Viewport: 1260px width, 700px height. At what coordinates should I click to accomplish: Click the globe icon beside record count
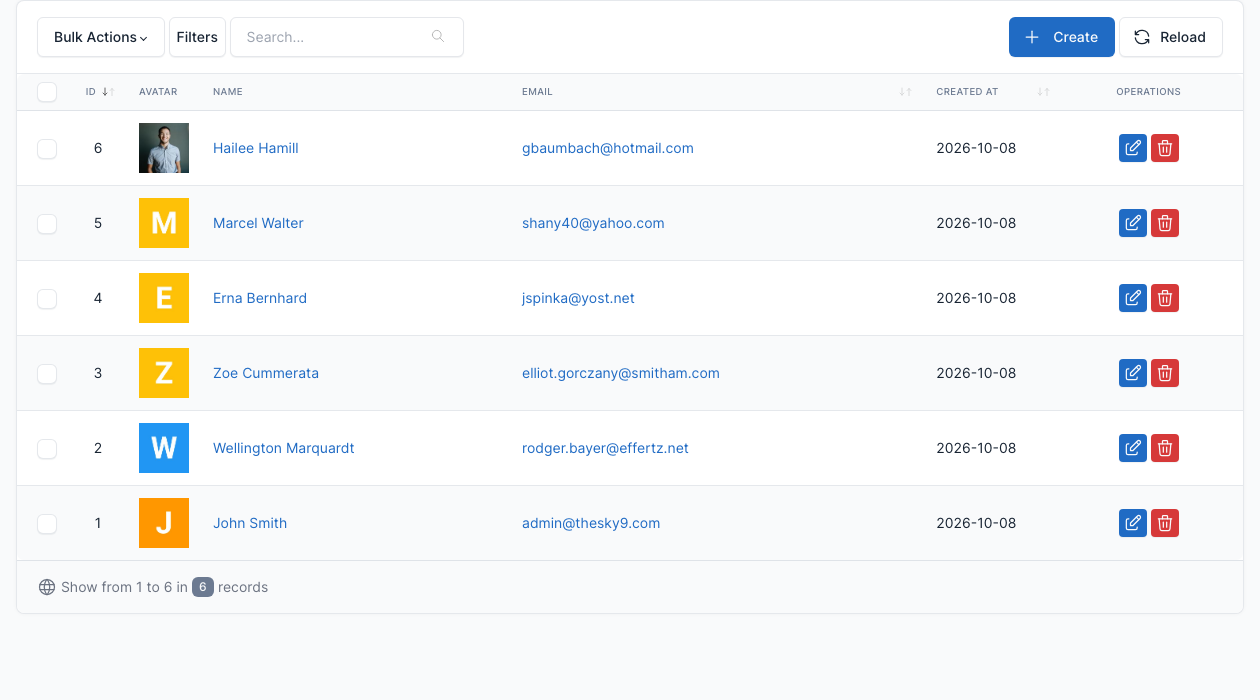pos(47,587)
